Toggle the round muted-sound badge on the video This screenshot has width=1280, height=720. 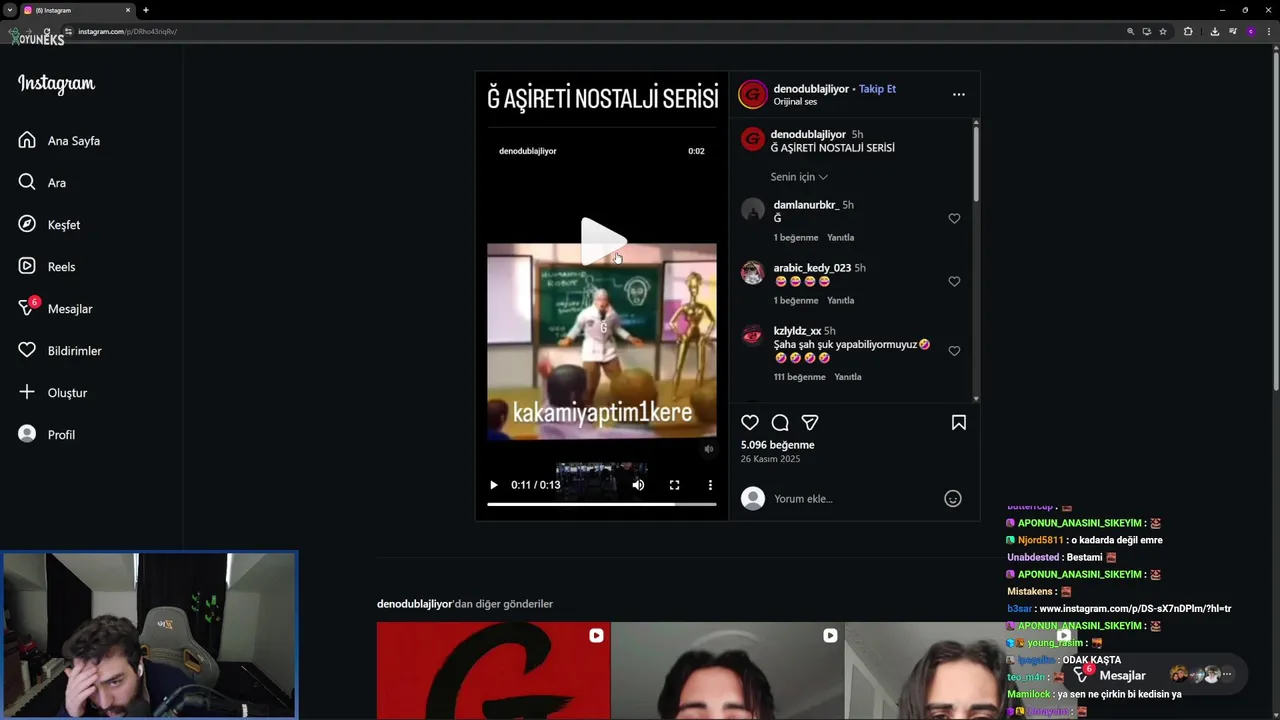(x=709, y=449)
